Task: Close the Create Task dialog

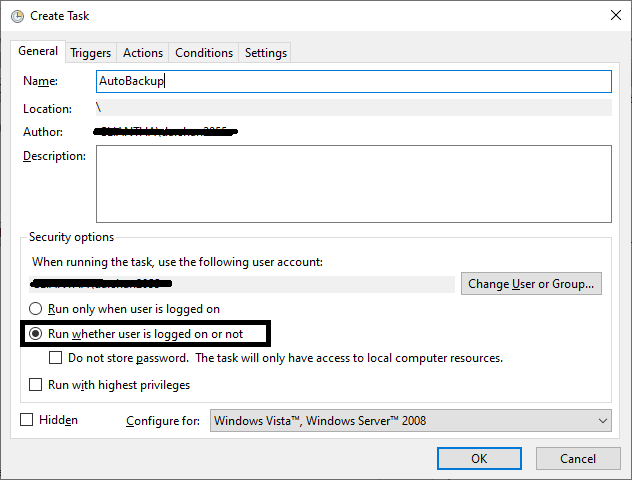Action: click(x=611, y=15)
